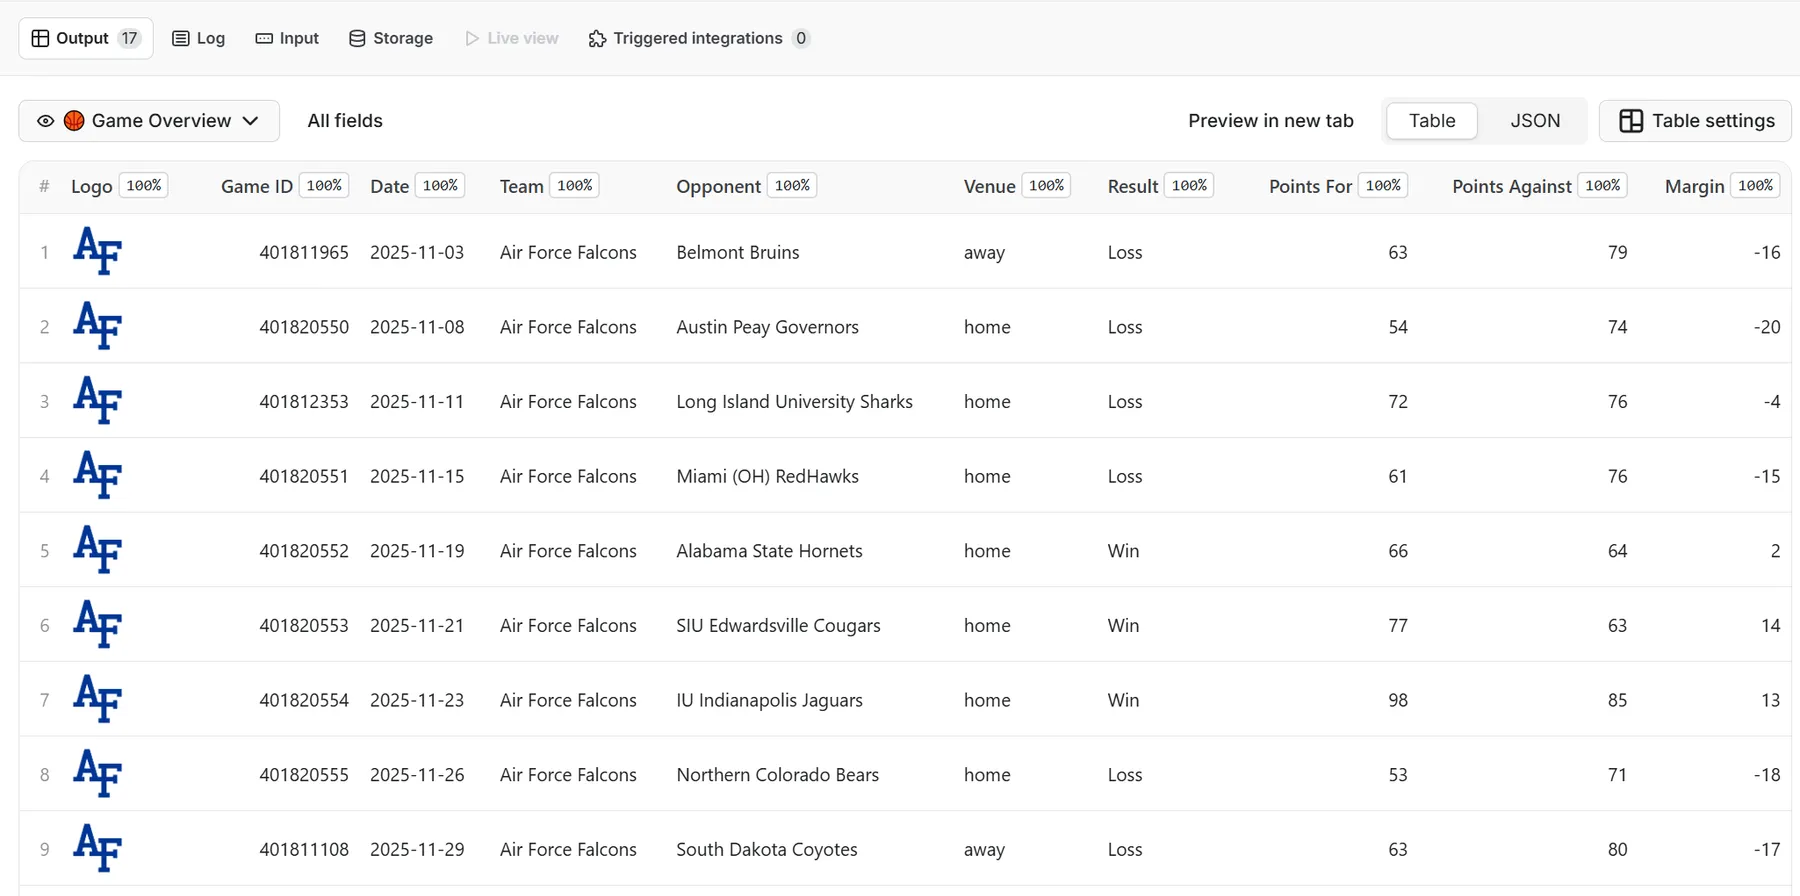Click the Air Force logo in row 9
Viewport: 1800px width, 896px height.
coord(98,849)
